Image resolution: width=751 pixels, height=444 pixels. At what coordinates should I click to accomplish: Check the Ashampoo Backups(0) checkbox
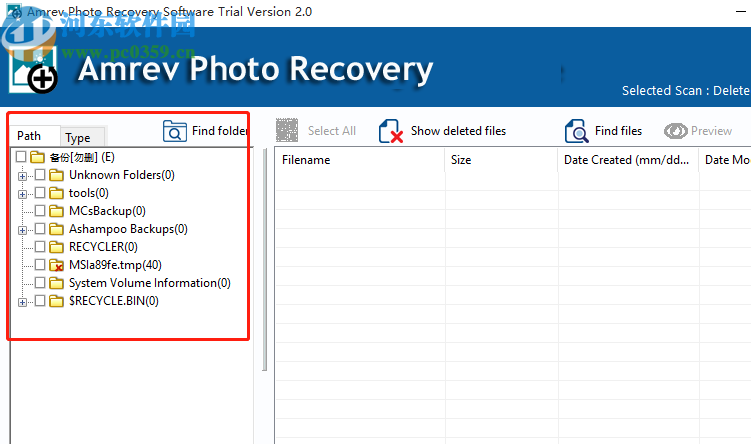click(40, 228)
